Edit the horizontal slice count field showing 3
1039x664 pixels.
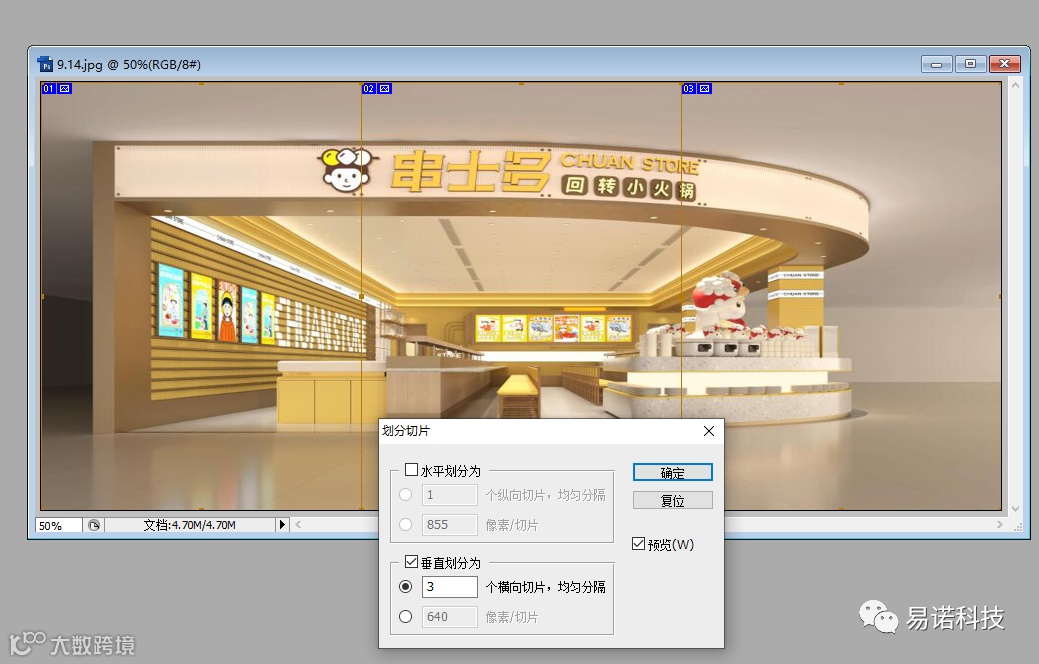(x=449, y=586)
